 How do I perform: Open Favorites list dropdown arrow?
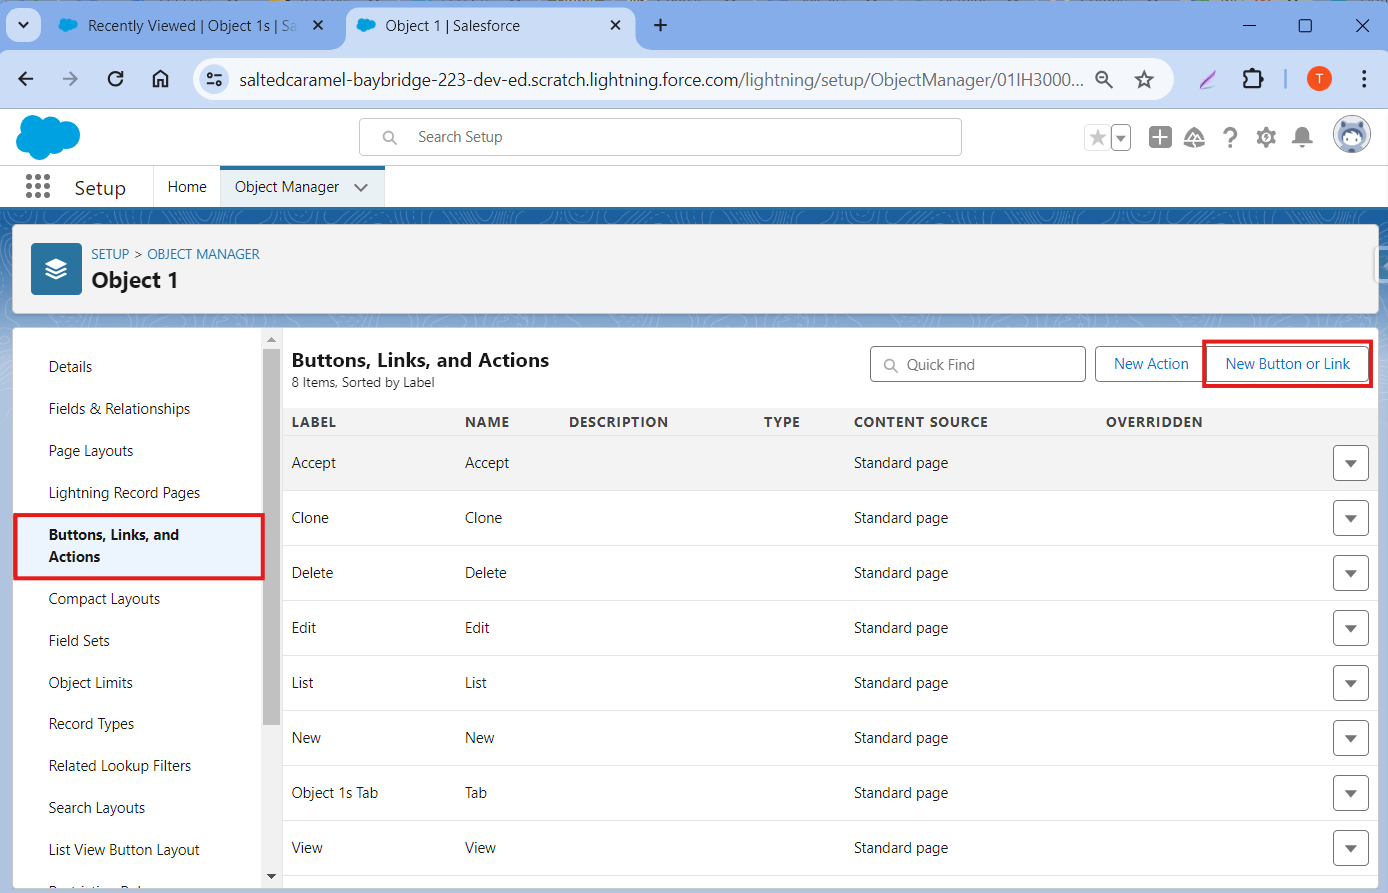(x=1121, y=138)
